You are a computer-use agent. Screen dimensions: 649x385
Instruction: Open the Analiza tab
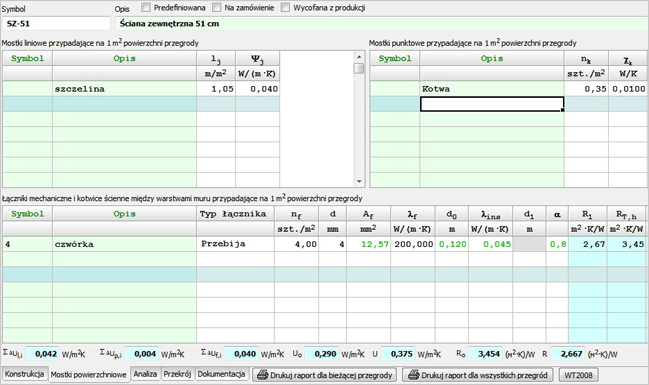(x=145, y=374)
